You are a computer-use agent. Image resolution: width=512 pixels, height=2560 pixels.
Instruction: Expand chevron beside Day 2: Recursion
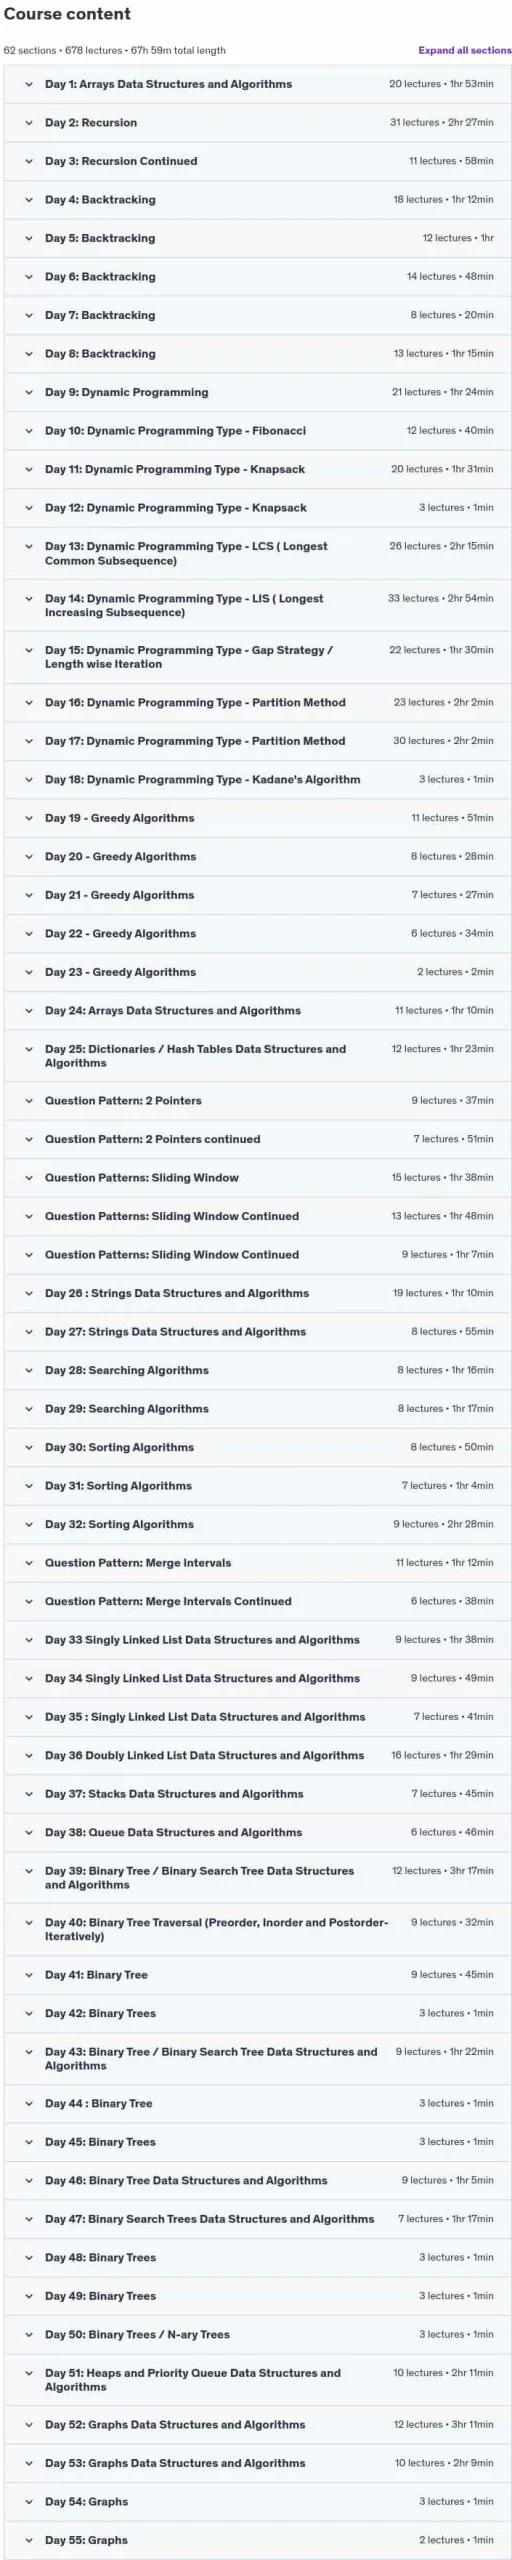(29, 123)
